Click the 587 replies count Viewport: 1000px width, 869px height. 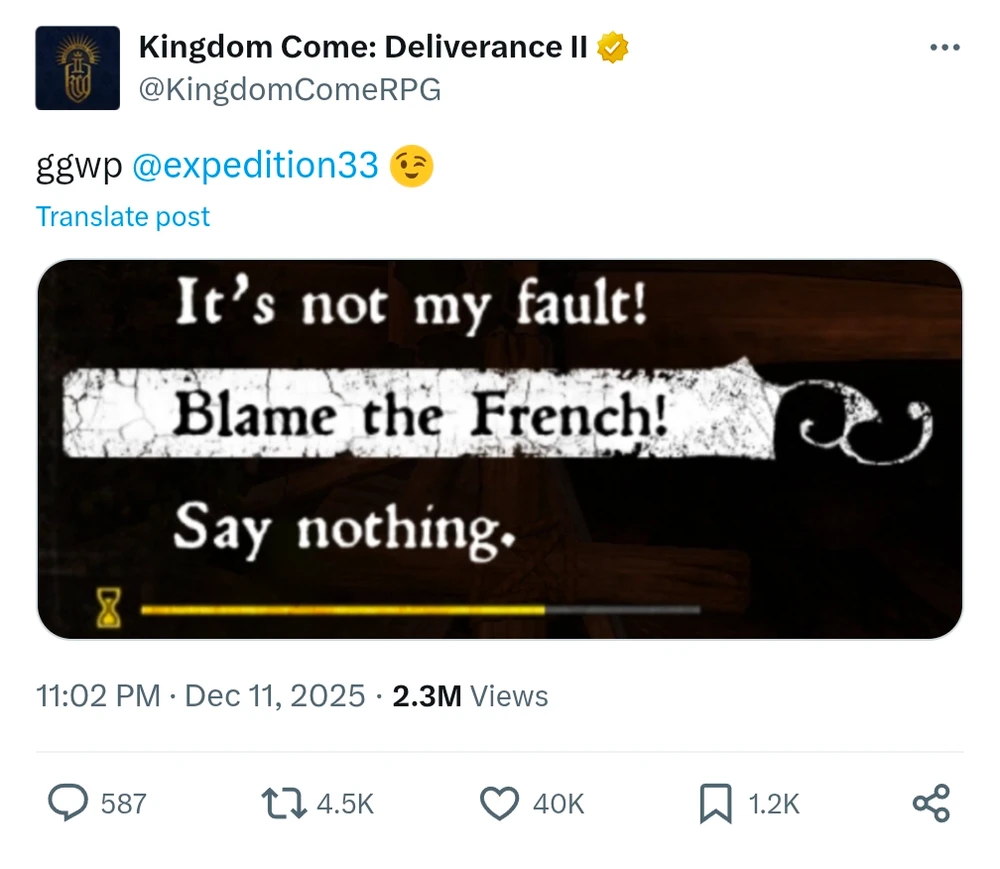tap(124, 804)
